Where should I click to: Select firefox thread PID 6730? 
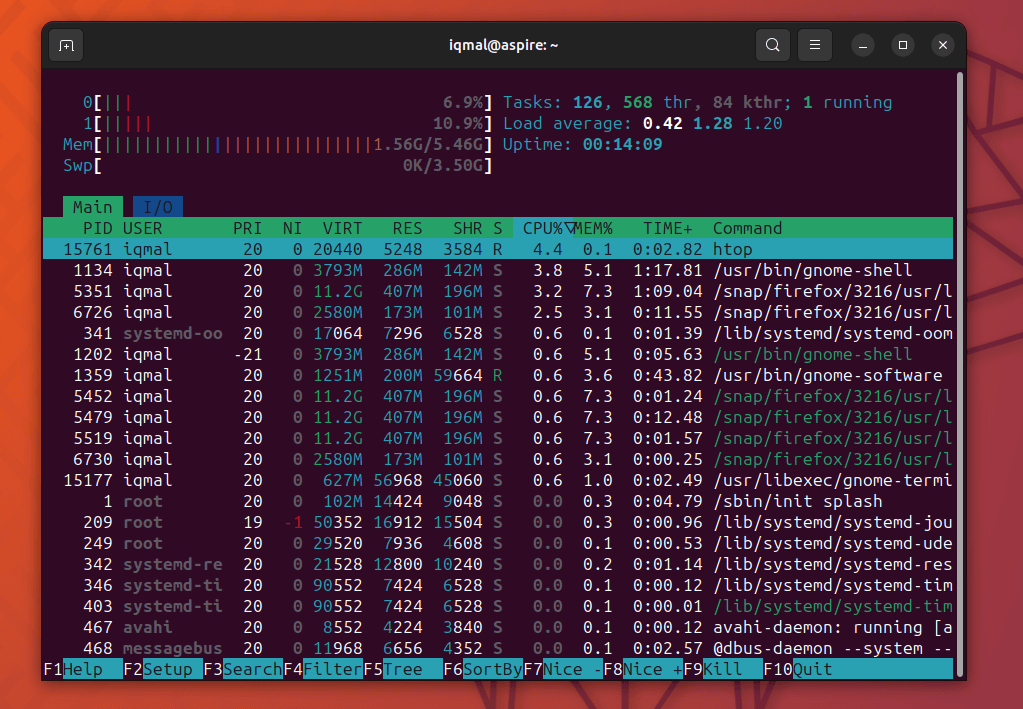pos(498,459)
